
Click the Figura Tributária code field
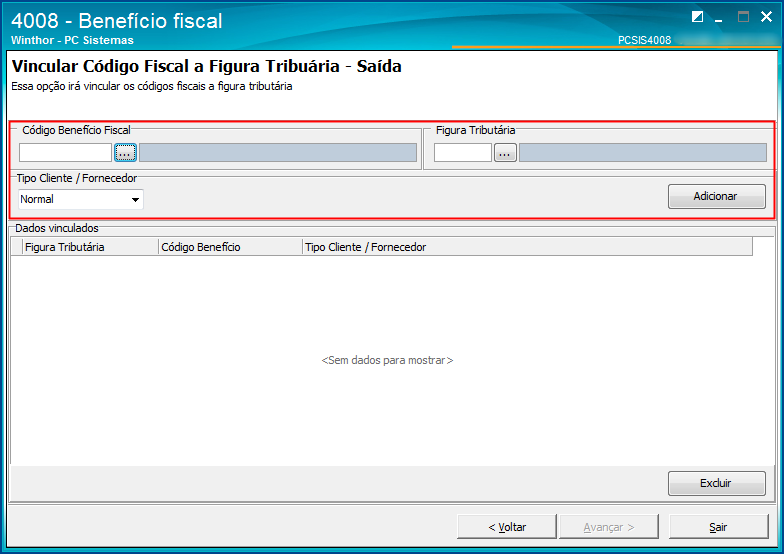point(462,152)
